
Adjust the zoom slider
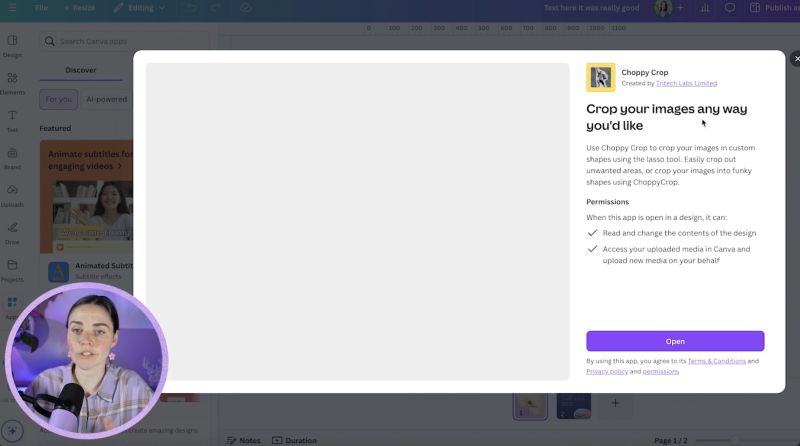[735, 440]
